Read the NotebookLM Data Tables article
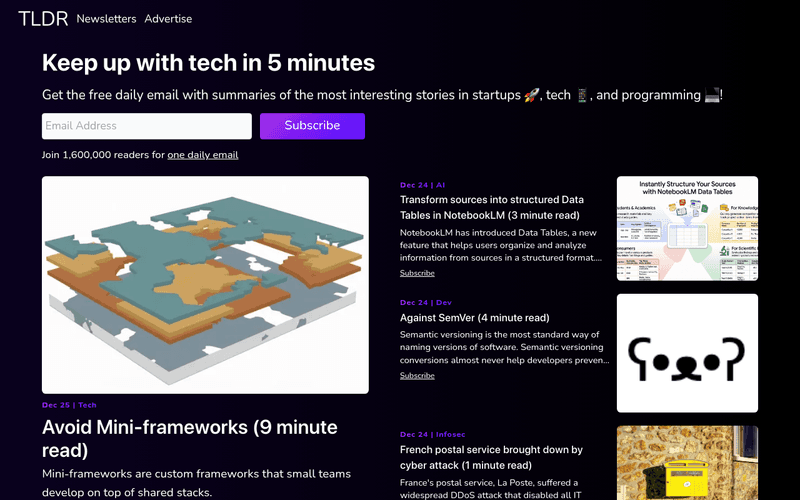Screen dimensions: 800x500 coord(492,207)
